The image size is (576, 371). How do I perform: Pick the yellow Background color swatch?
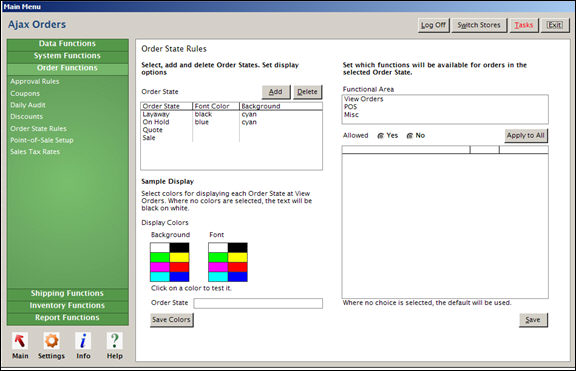coord(180,257)
